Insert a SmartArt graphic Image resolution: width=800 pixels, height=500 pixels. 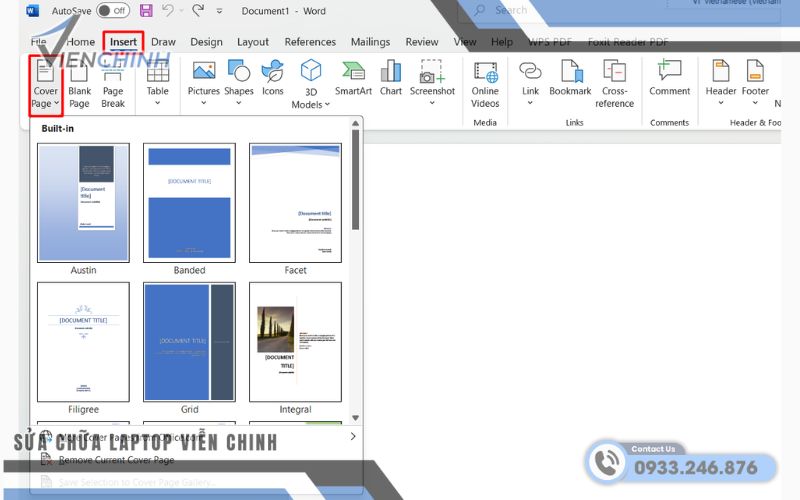[x=353, y=78]
